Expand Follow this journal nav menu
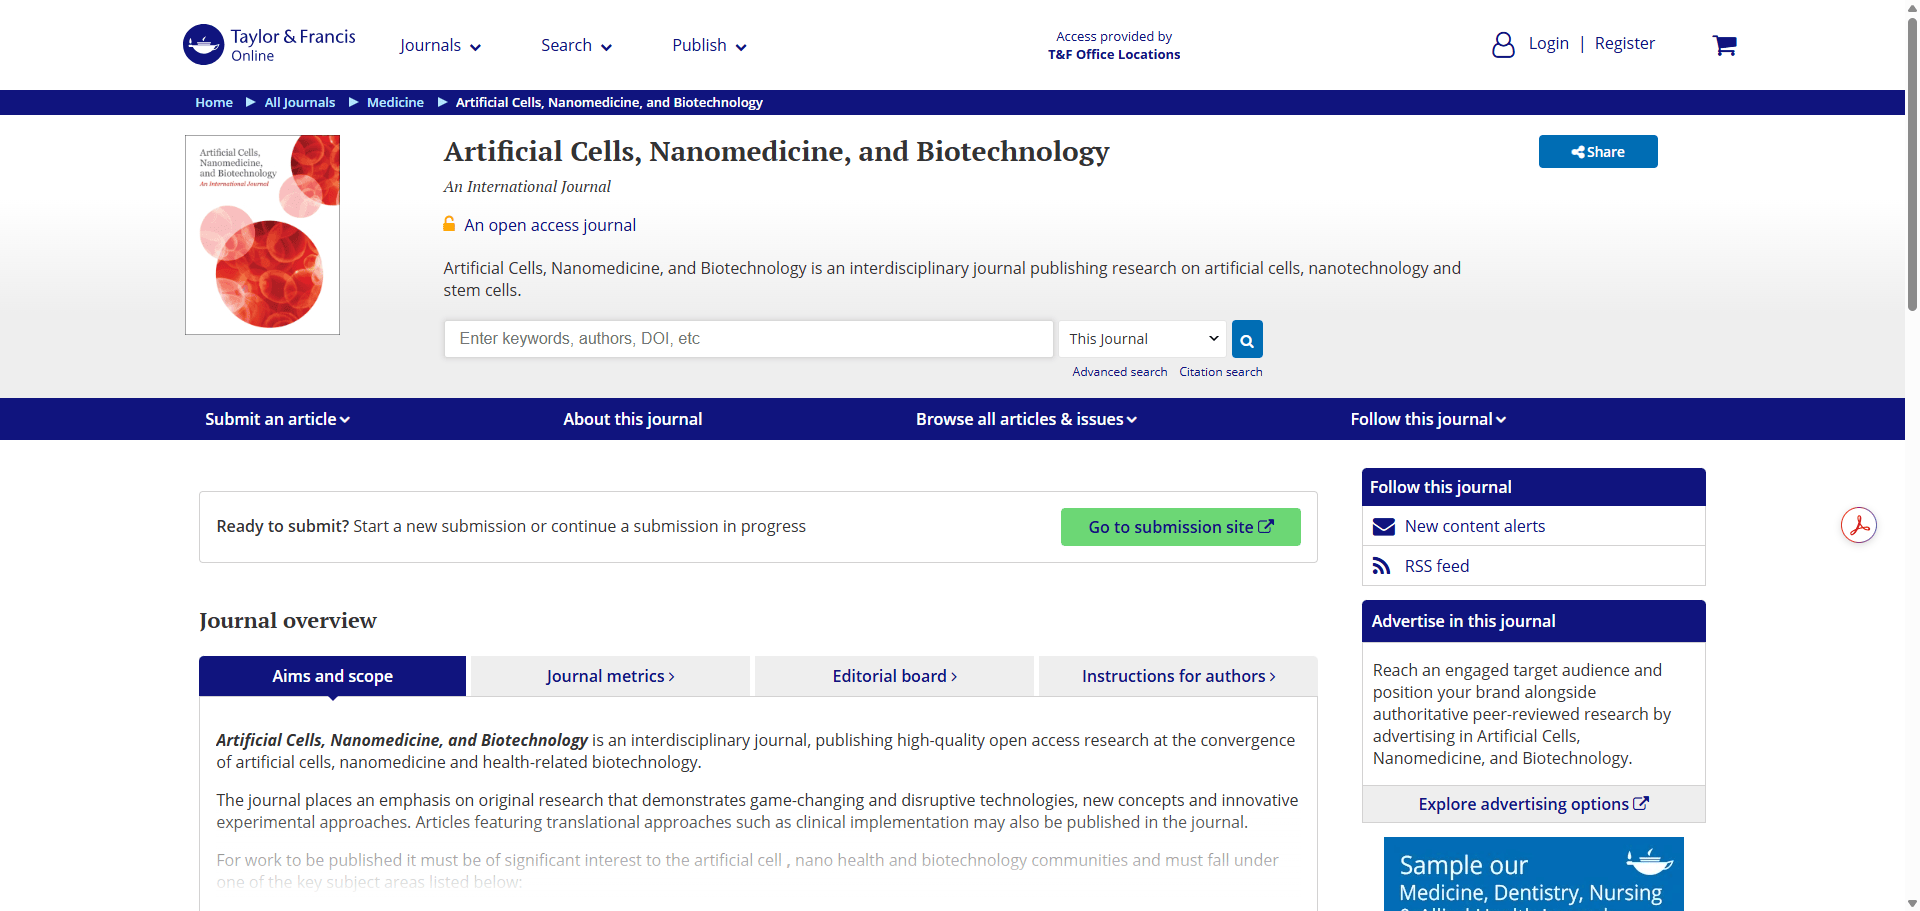The image size is (1920, 911). [x=1428, y=419]
